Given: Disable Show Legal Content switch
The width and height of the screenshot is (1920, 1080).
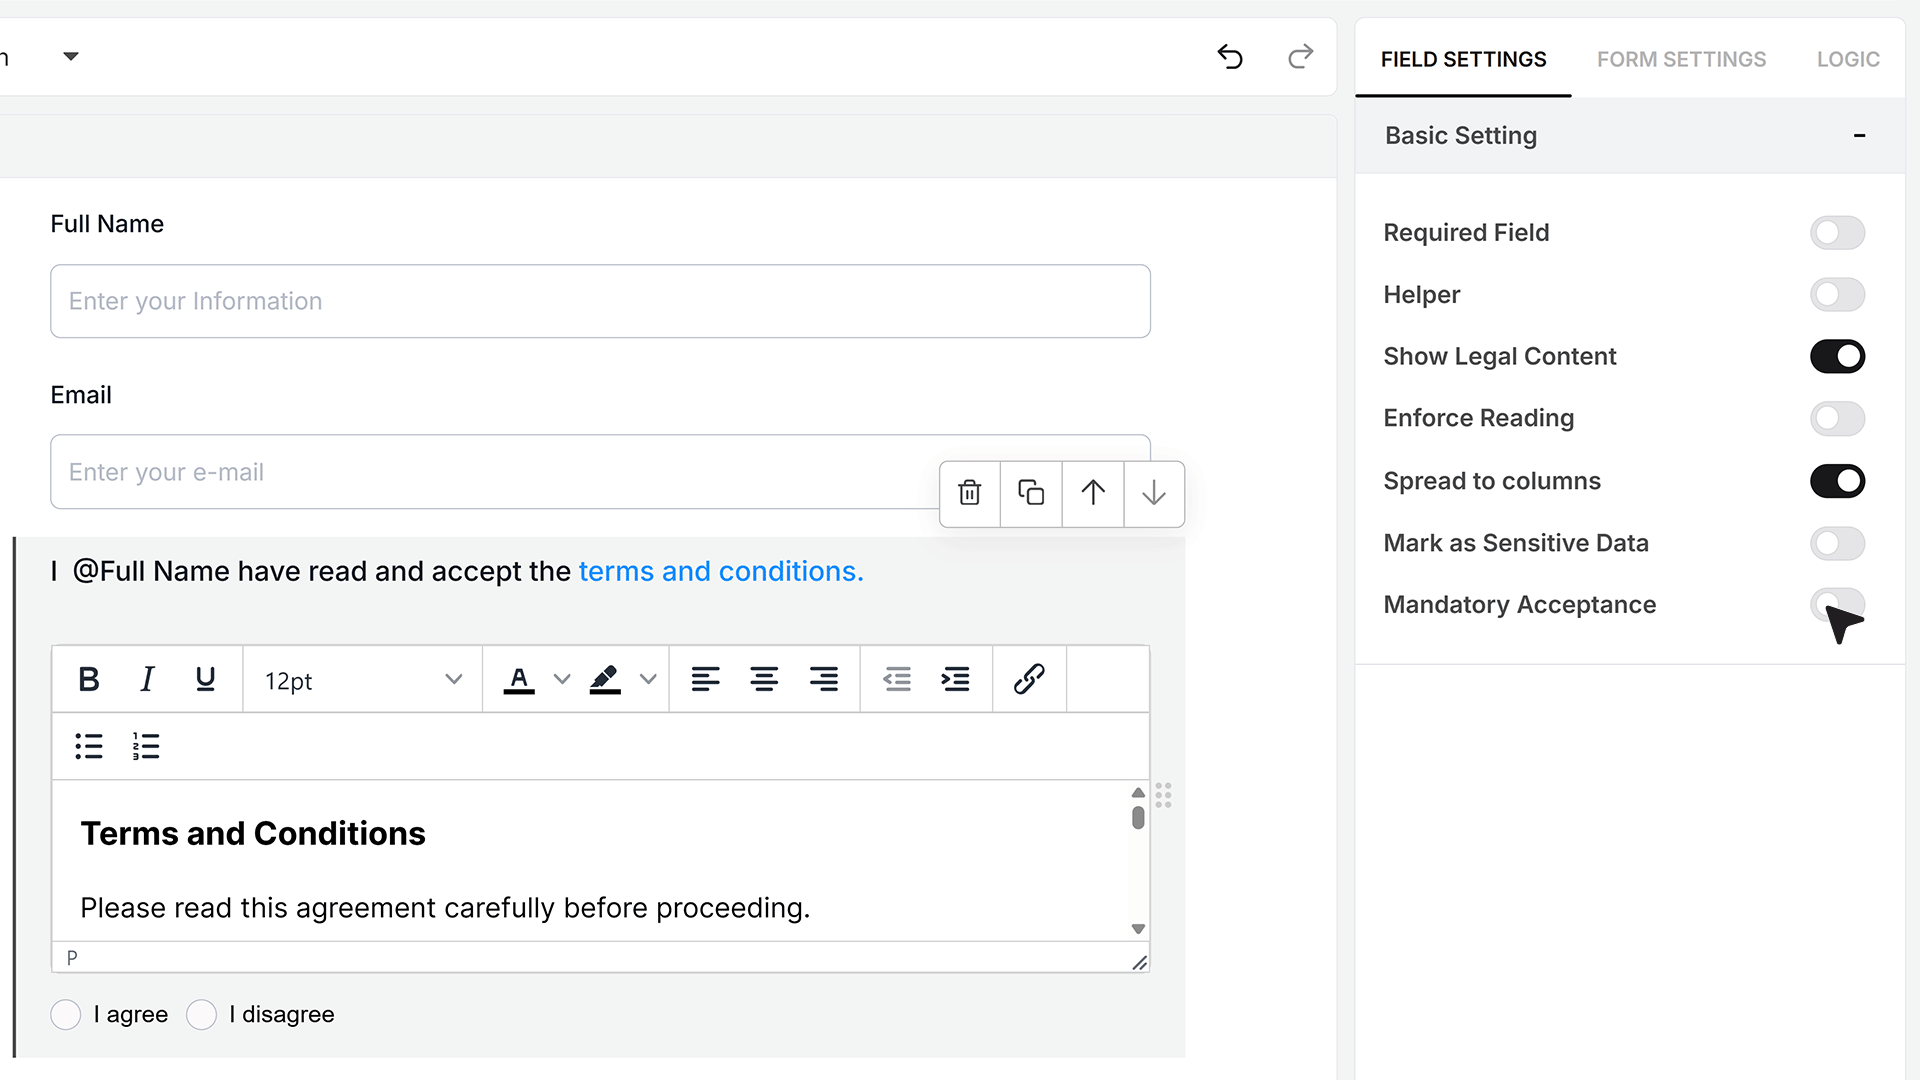Looking at the screenshot, I should click(x=1837, y=357).
